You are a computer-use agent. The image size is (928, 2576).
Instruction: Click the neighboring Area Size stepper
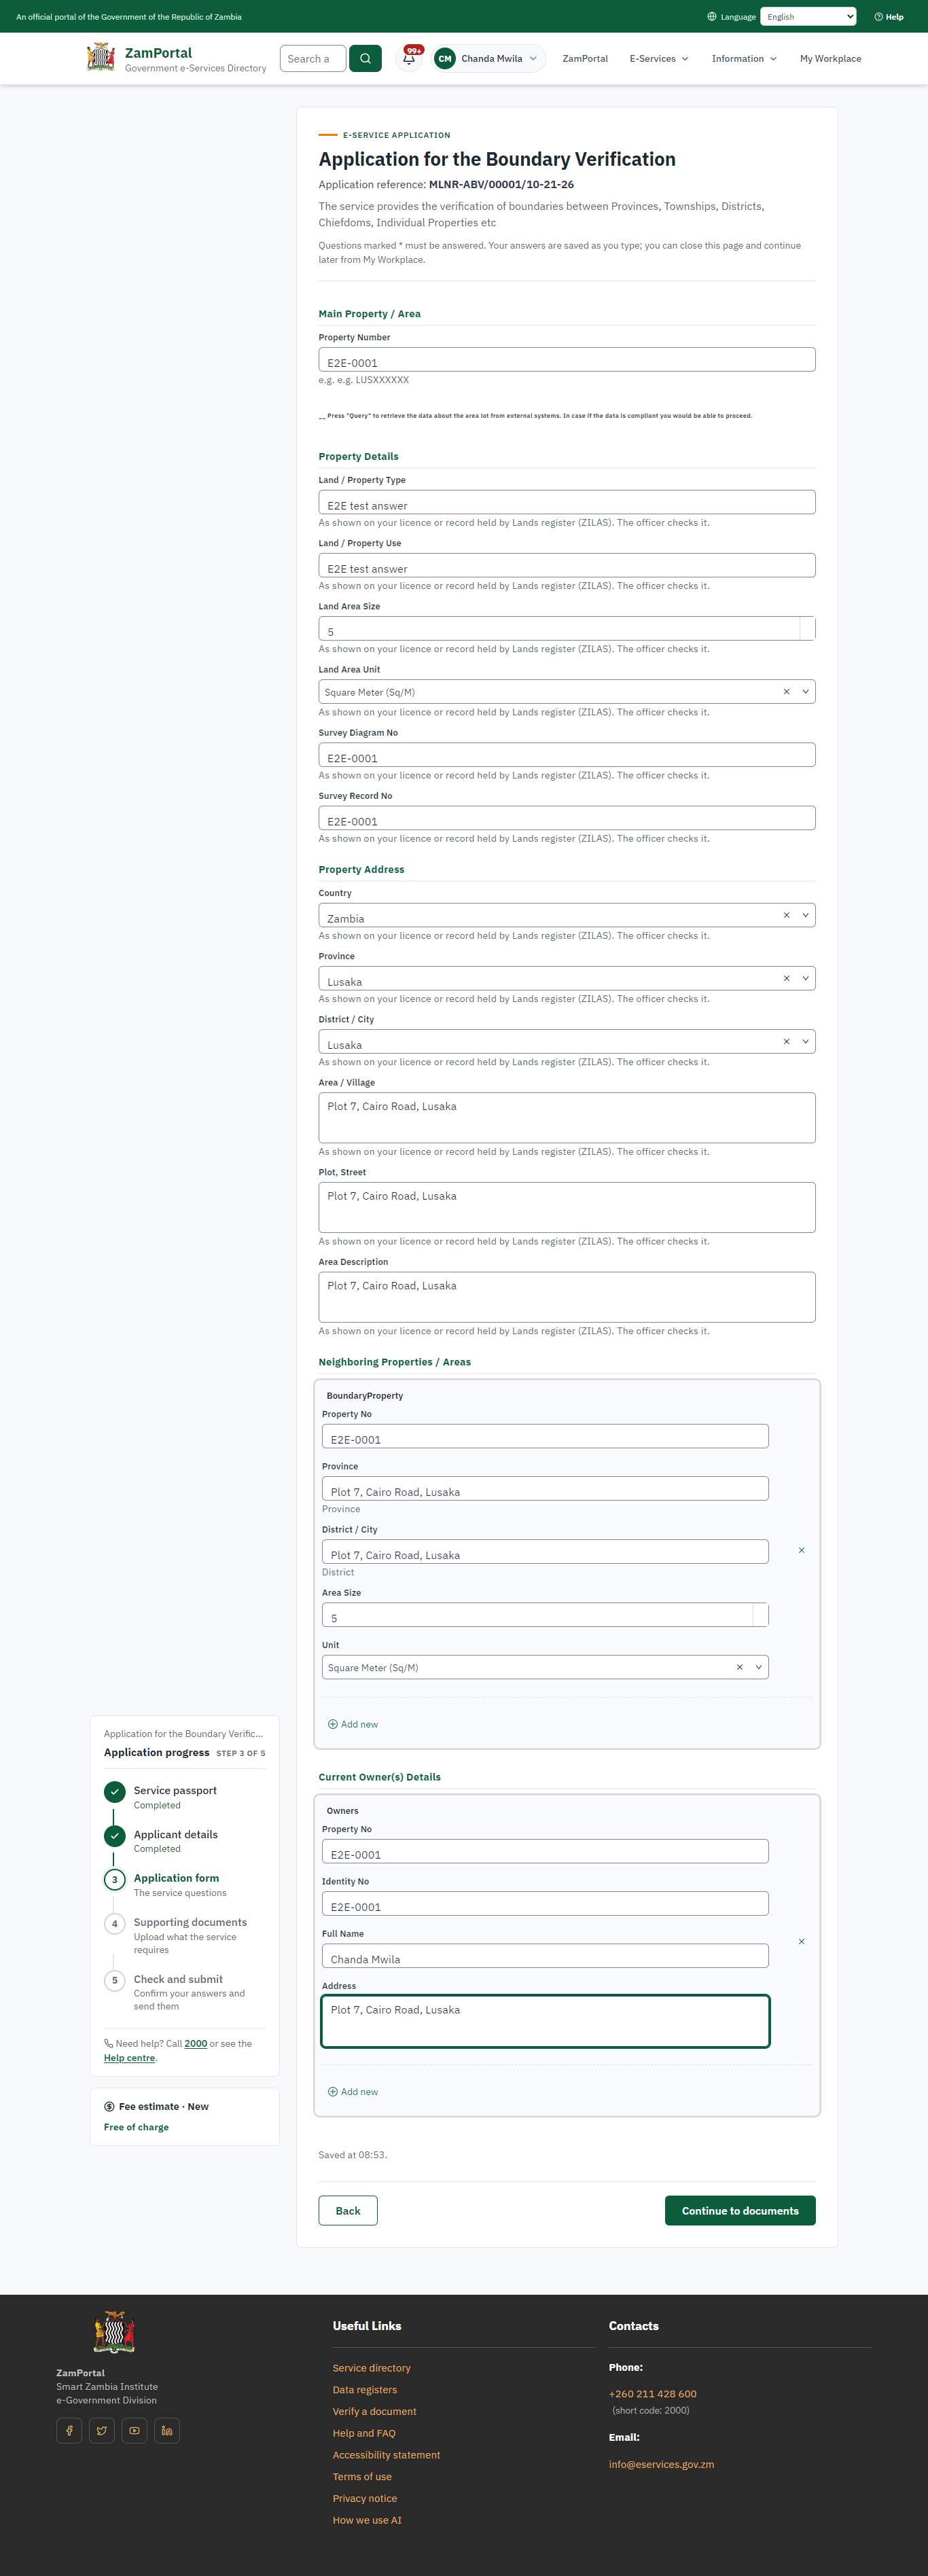[760, 1614]
